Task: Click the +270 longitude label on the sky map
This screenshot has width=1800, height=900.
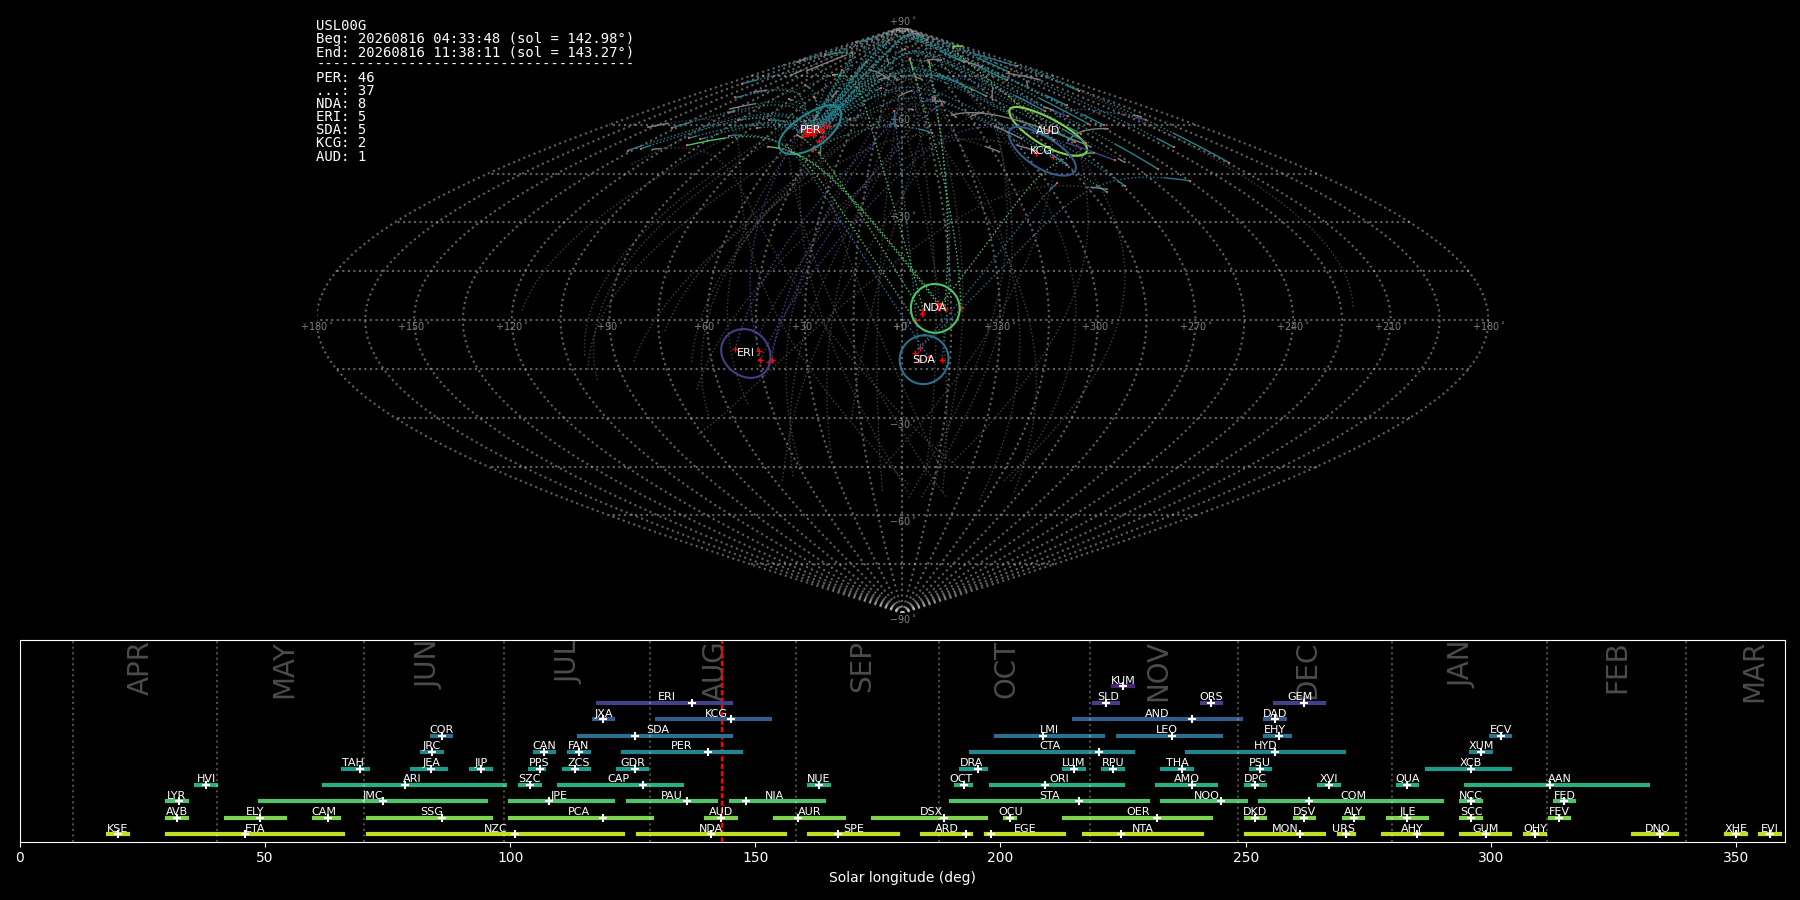Action: 1192,327
